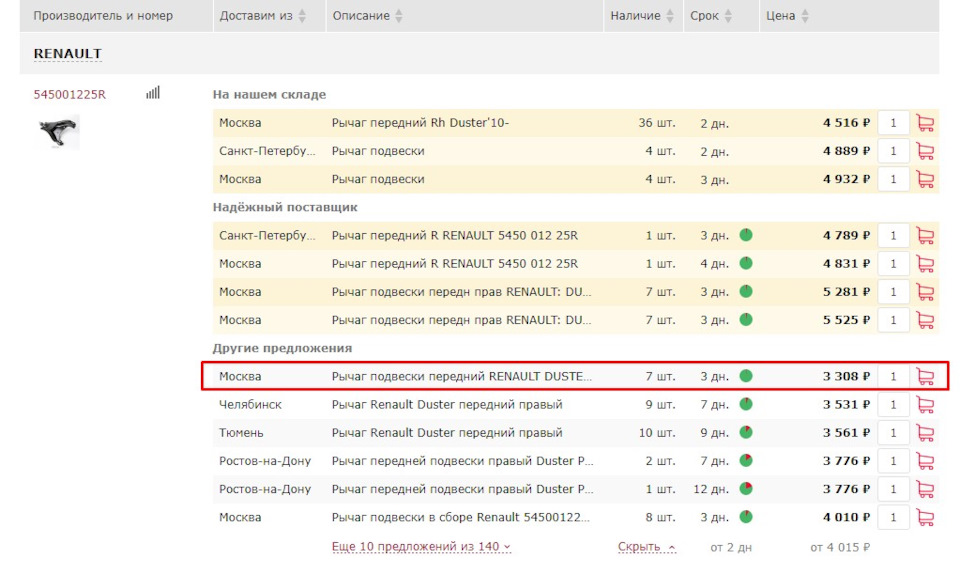
Task: Open part number 545001225R link
Action: pos(69,94)
